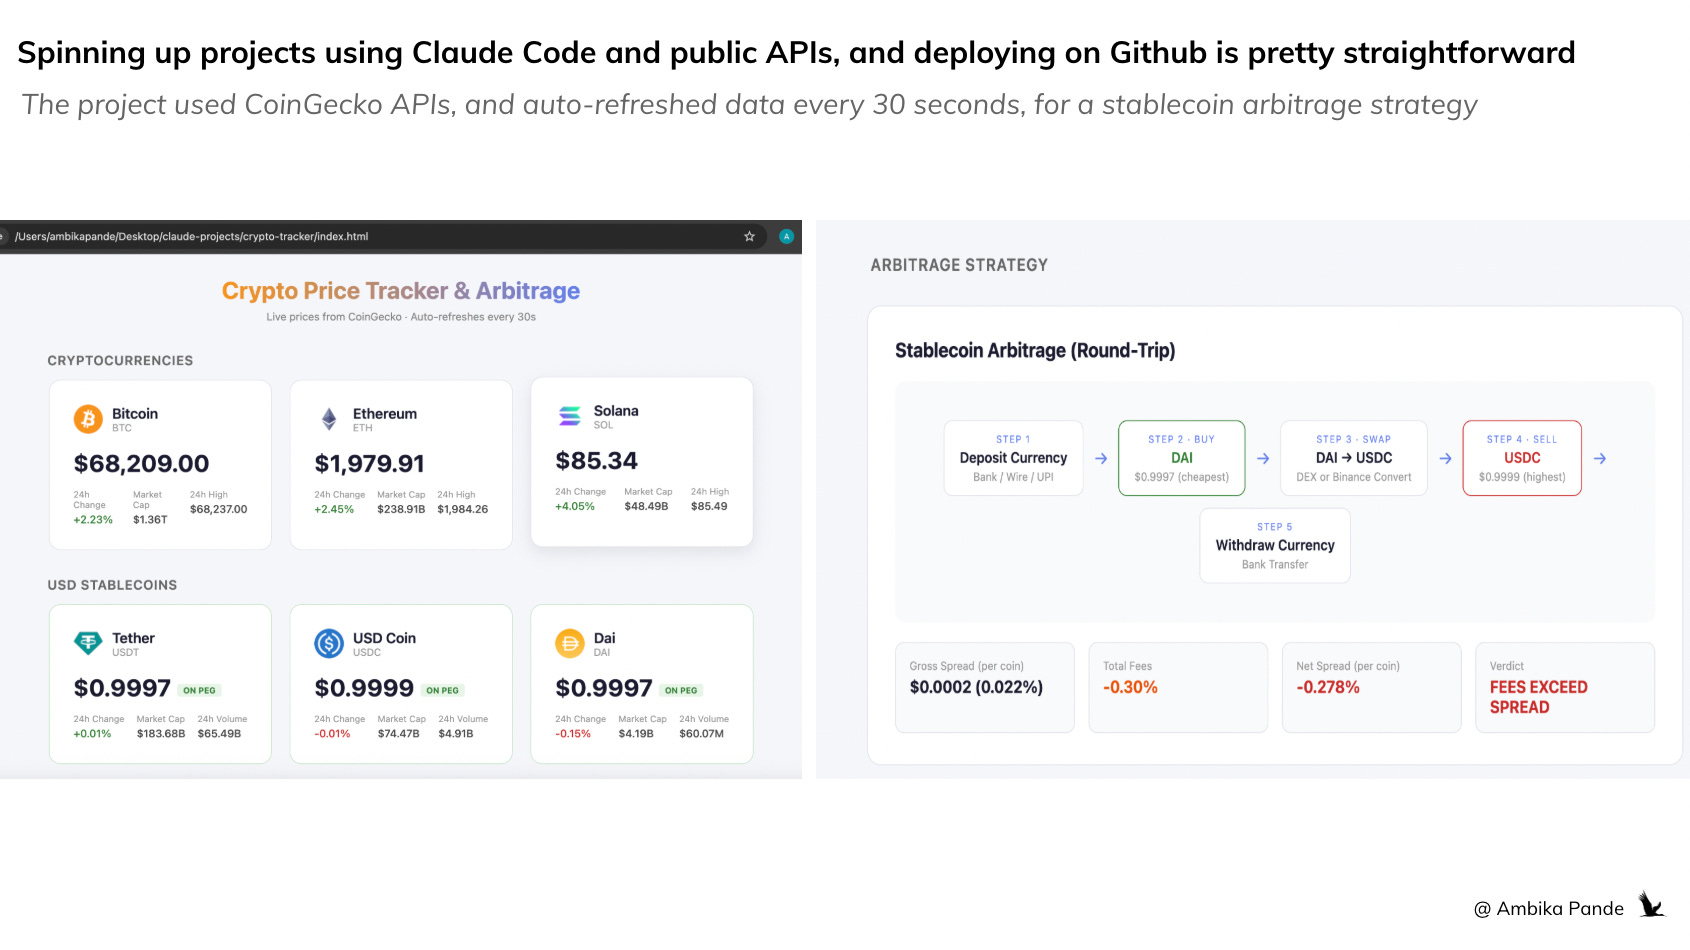Viewport: 1690px width, 950px height.
Task: Click Bitcoin 24h change +2.23%
Action: coord(93,520)
